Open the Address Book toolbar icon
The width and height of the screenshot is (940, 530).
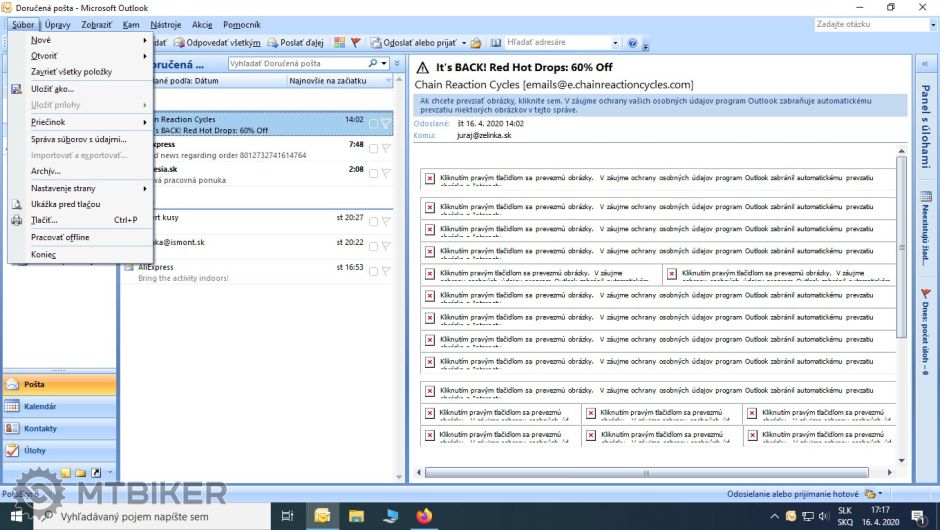coord(495,43)
